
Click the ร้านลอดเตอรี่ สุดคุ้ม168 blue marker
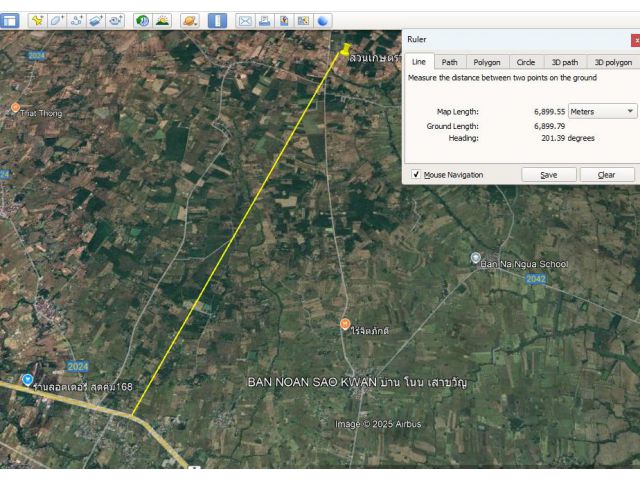(x=27, y=380)
